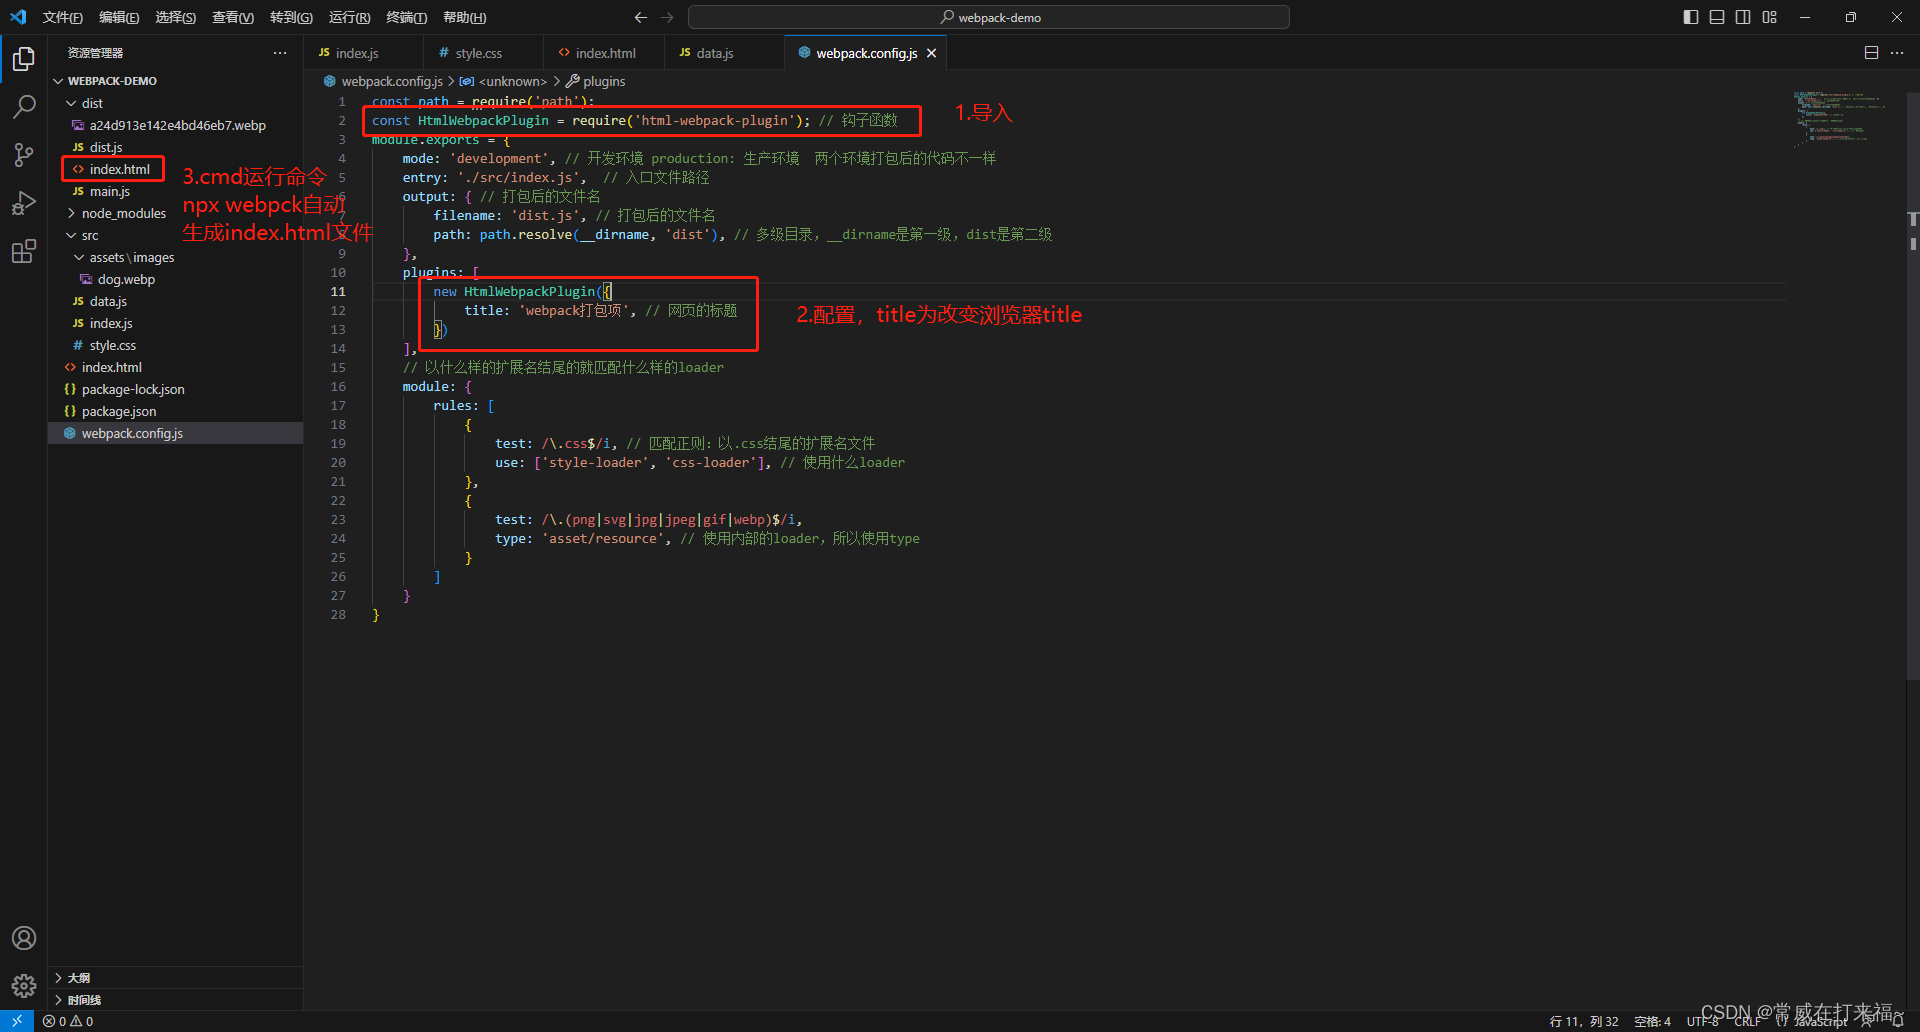This screenshot has height=1032, width=1920.
Task: Open the Source Control view
Action: pyautogui.click(x=24, y=155)
